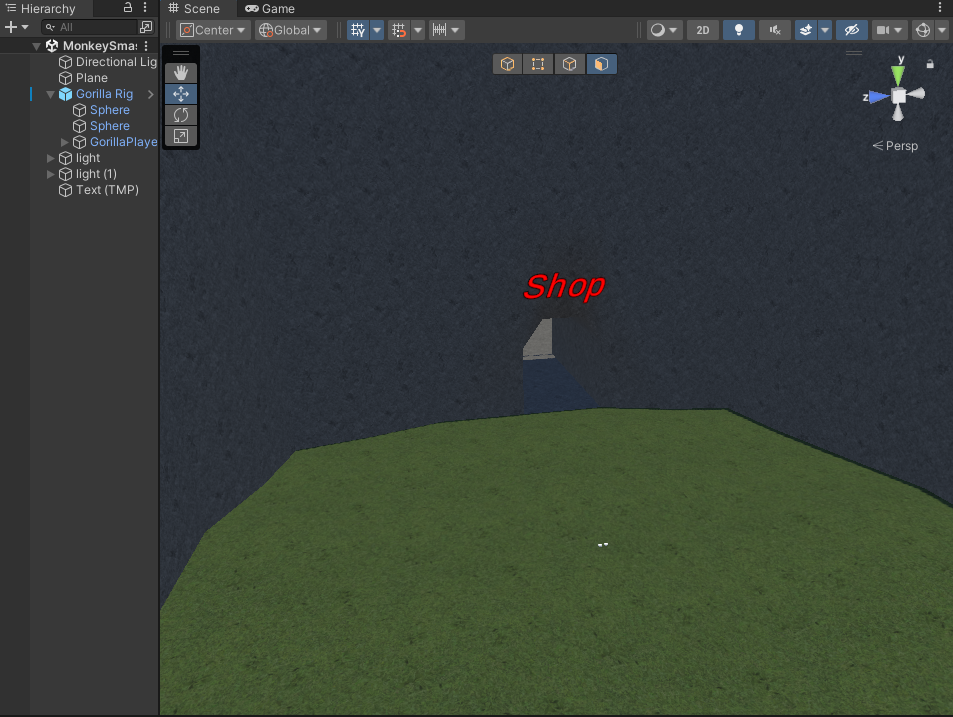Switch to the Game tab
The width and height of the screenshot is (953, 717).
click(270, 9)
